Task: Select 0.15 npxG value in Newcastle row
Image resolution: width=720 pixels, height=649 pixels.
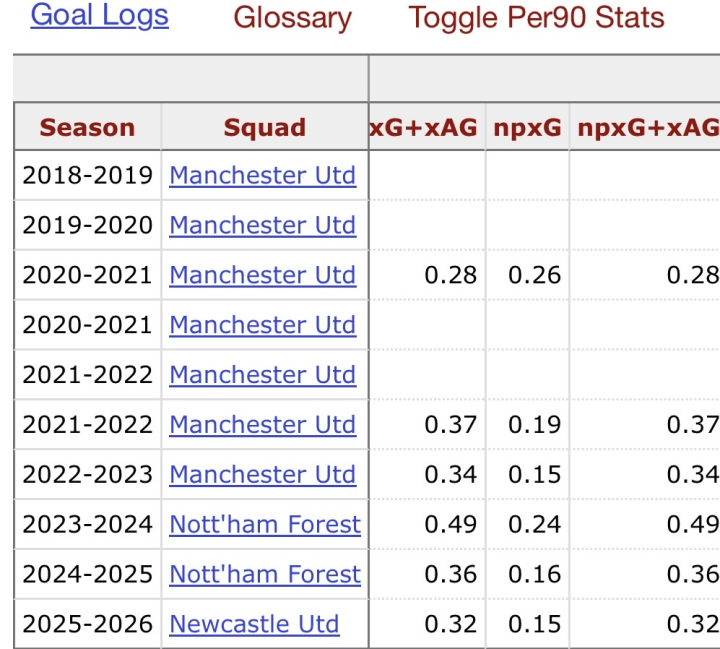Action: pos(534,624)
